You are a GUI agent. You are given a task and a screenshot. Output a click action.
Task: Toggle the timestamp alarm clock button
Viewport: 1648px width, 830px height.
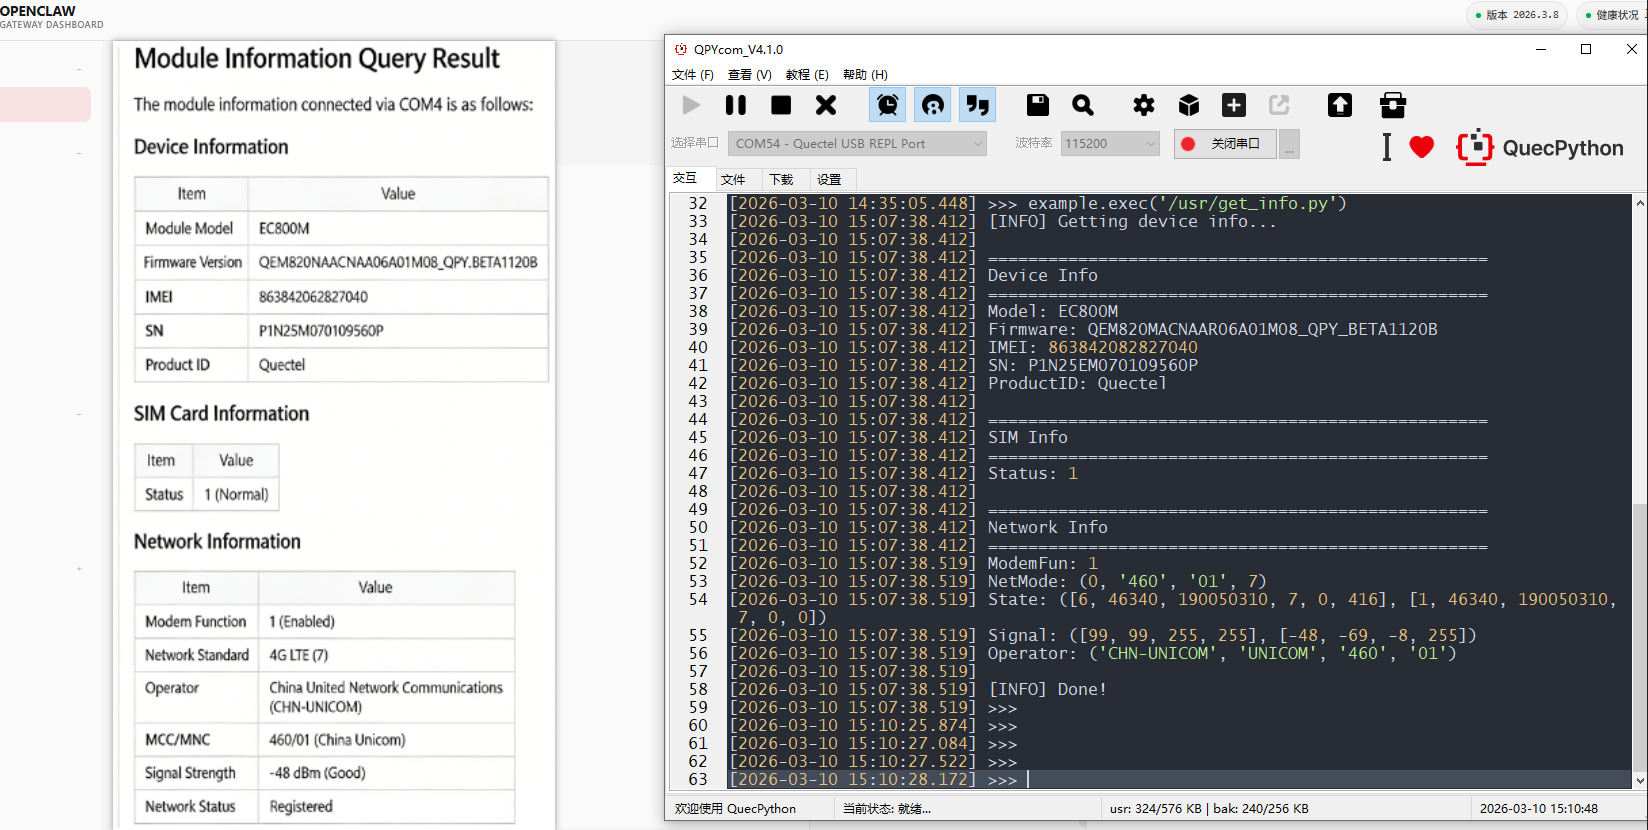[x=888, y=105]
